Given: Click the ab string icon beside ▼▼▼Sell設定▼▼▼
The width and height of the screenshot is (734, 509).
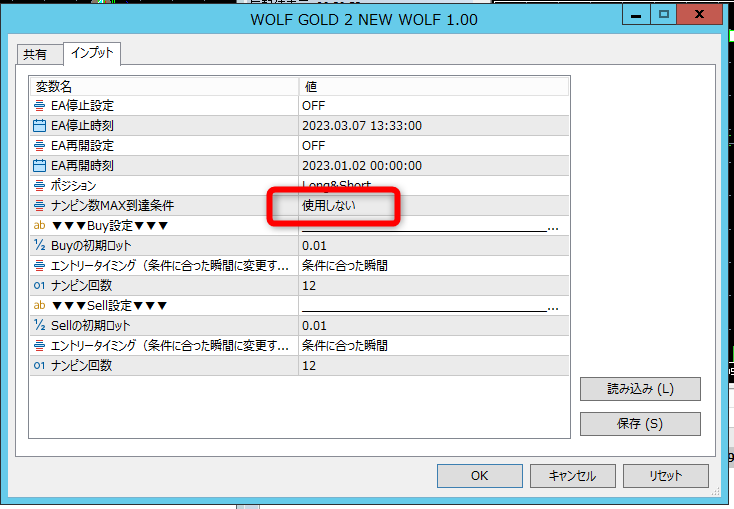Looking at the screenshot, I should point(40,305).
